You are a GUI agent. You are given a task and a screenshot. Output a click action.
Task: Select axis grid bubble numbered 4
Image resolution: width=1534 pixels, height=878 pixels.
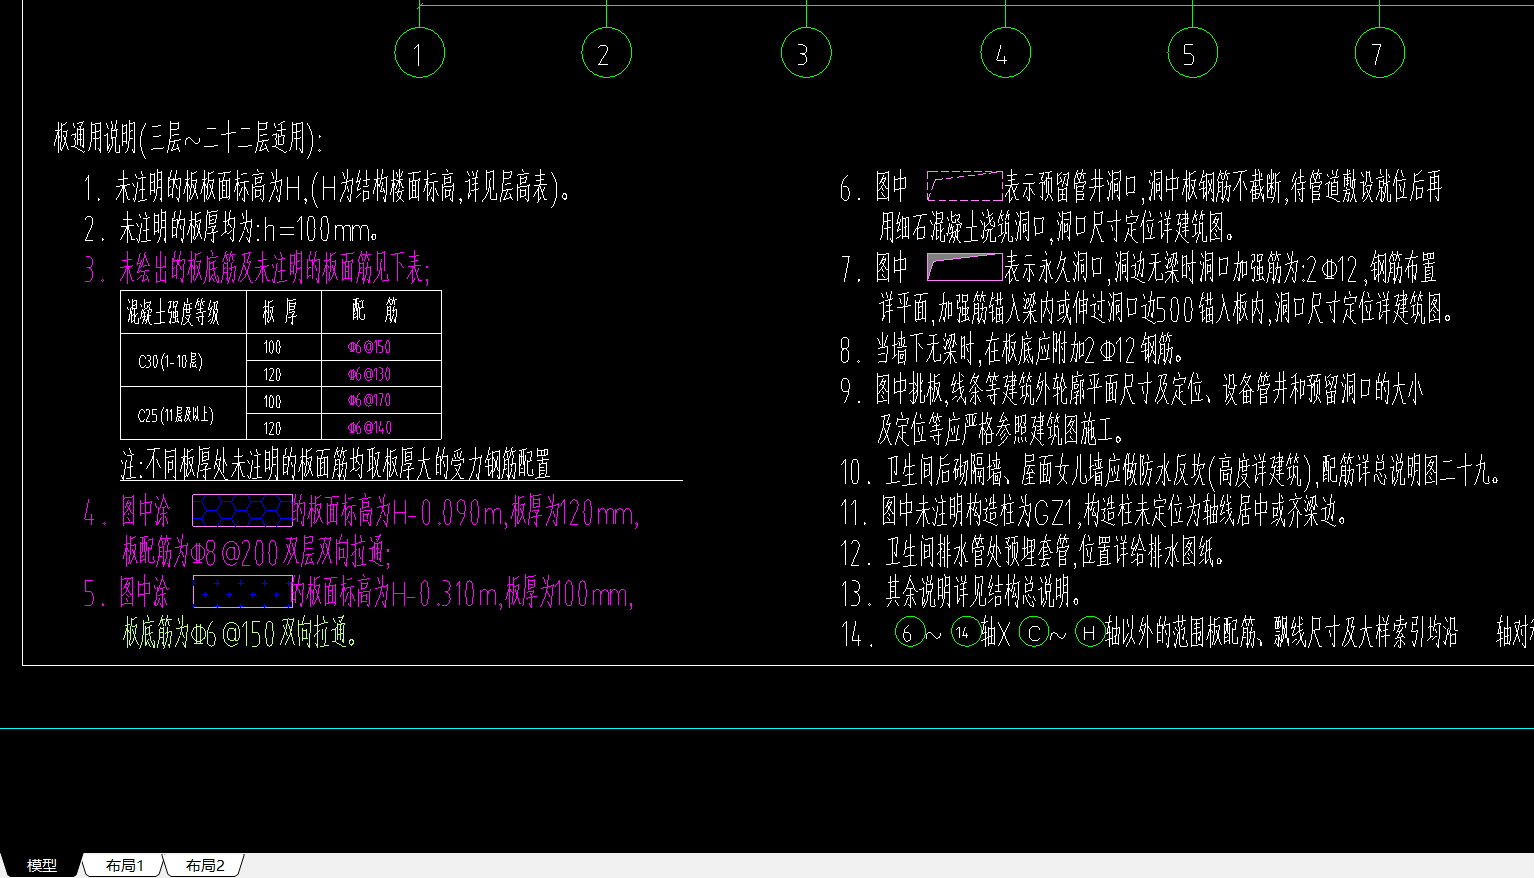1005,52
